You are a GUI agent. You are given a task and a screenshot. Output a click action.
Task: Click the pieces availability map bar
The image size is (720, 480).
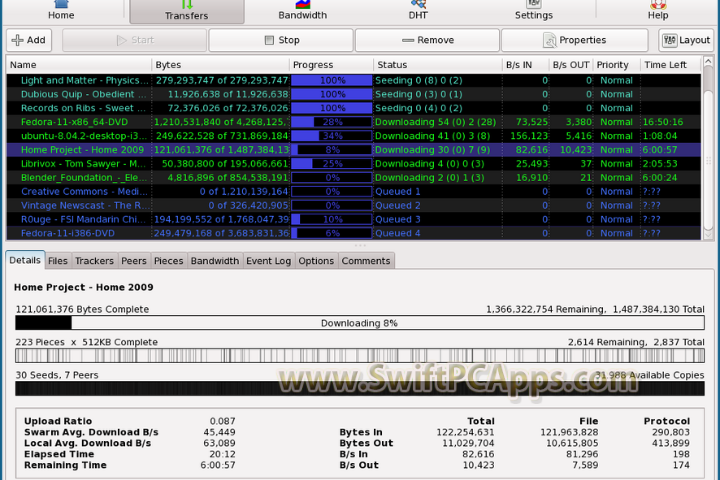360,356
